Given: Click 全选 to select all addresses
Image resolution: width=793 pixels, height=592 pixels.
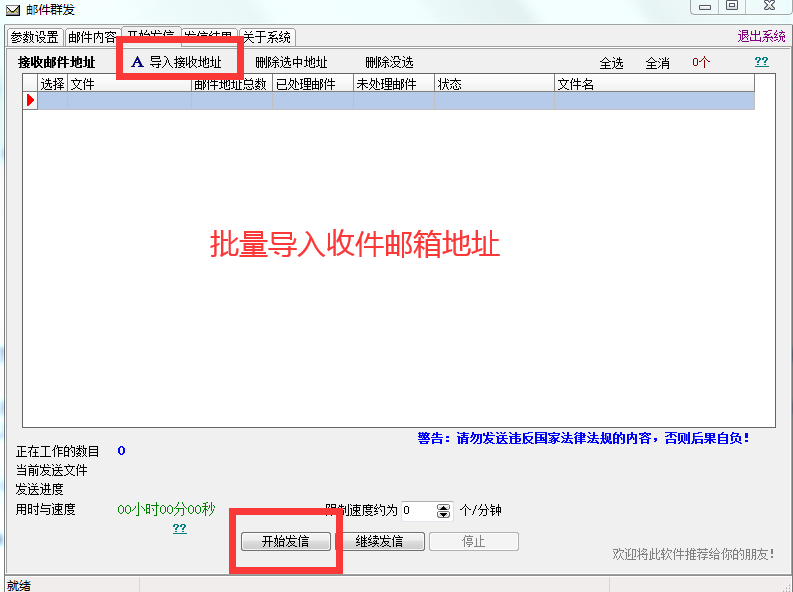Looking at the screenshot, I should (x=611, y=63).
